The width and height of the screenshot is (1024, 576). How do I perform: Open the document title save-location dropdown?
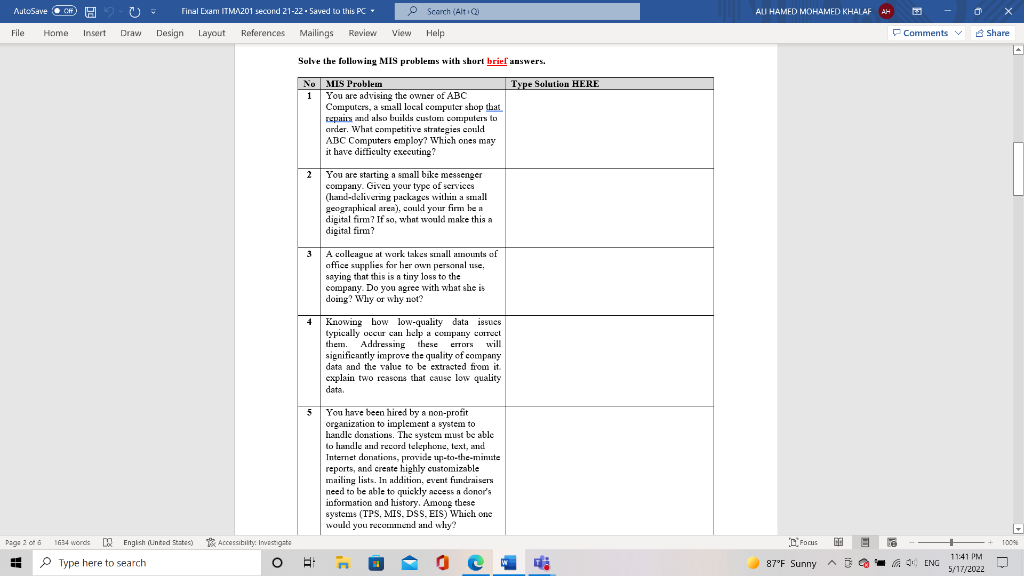click(372, 11)
